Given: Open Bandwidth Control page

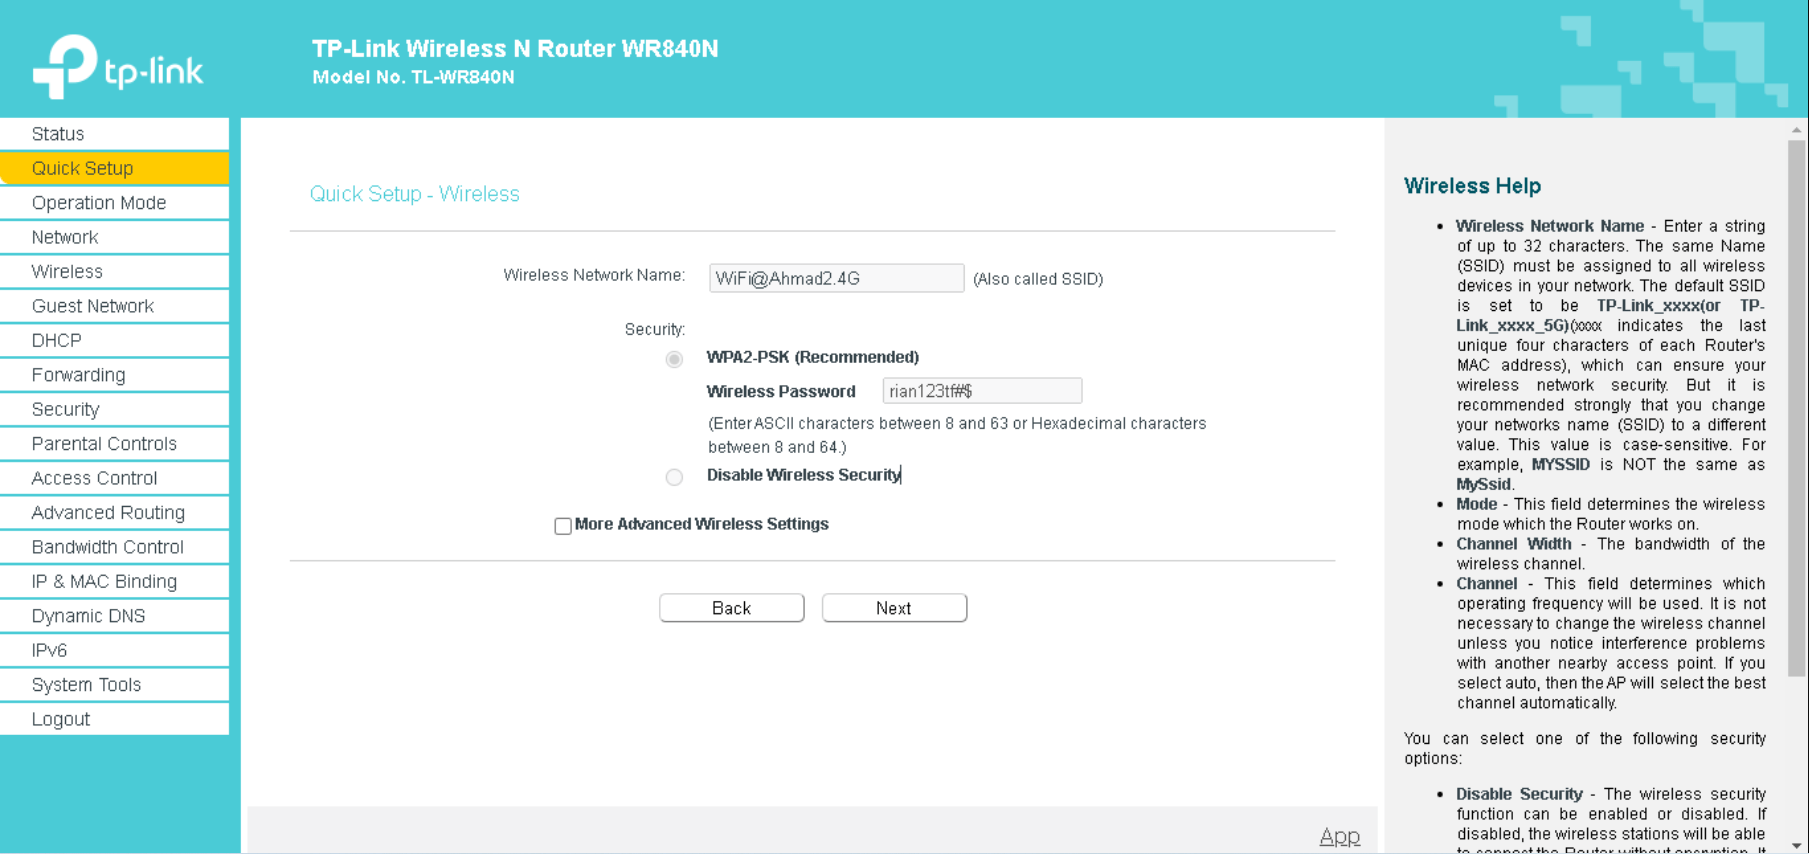Looking at the screenshot, I should coord(114,547).
